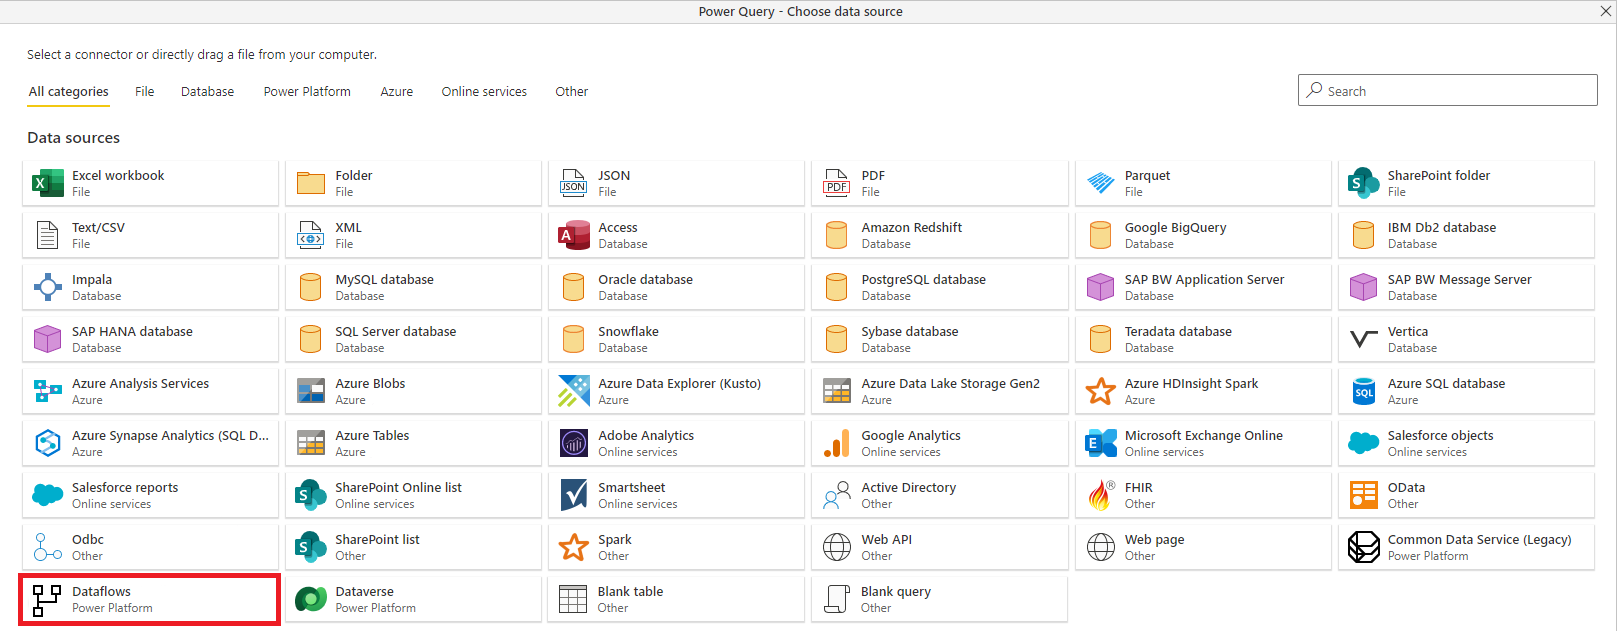Click the XML file icon
This screenshot has width=1617, height=631.
point(311,235)
